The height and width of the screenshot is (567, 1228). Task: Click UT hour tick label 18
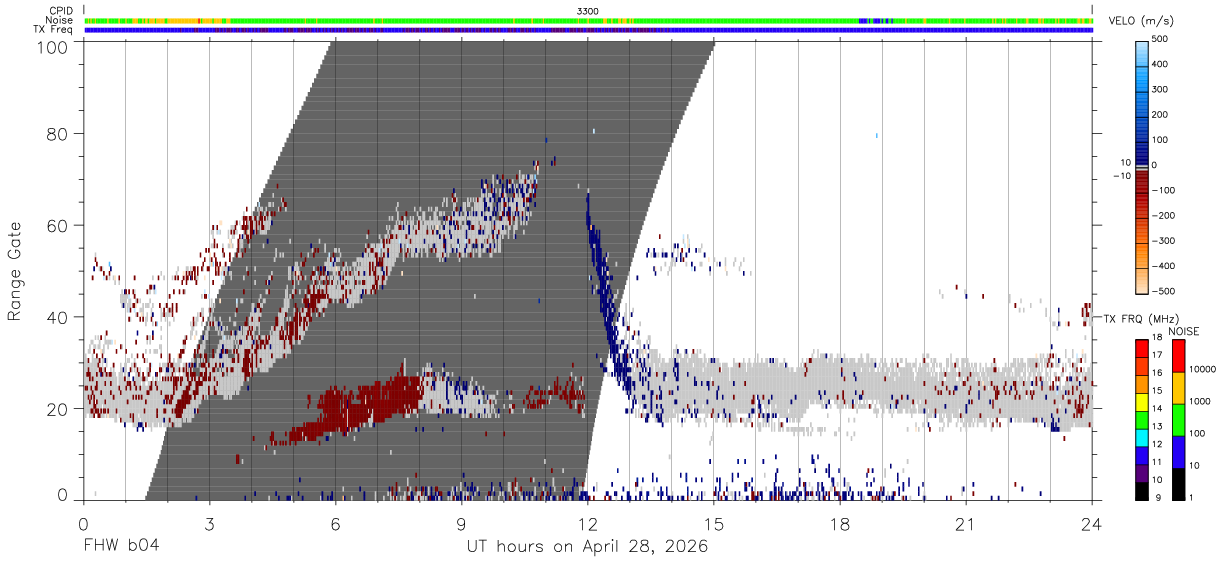pos(839,525)
